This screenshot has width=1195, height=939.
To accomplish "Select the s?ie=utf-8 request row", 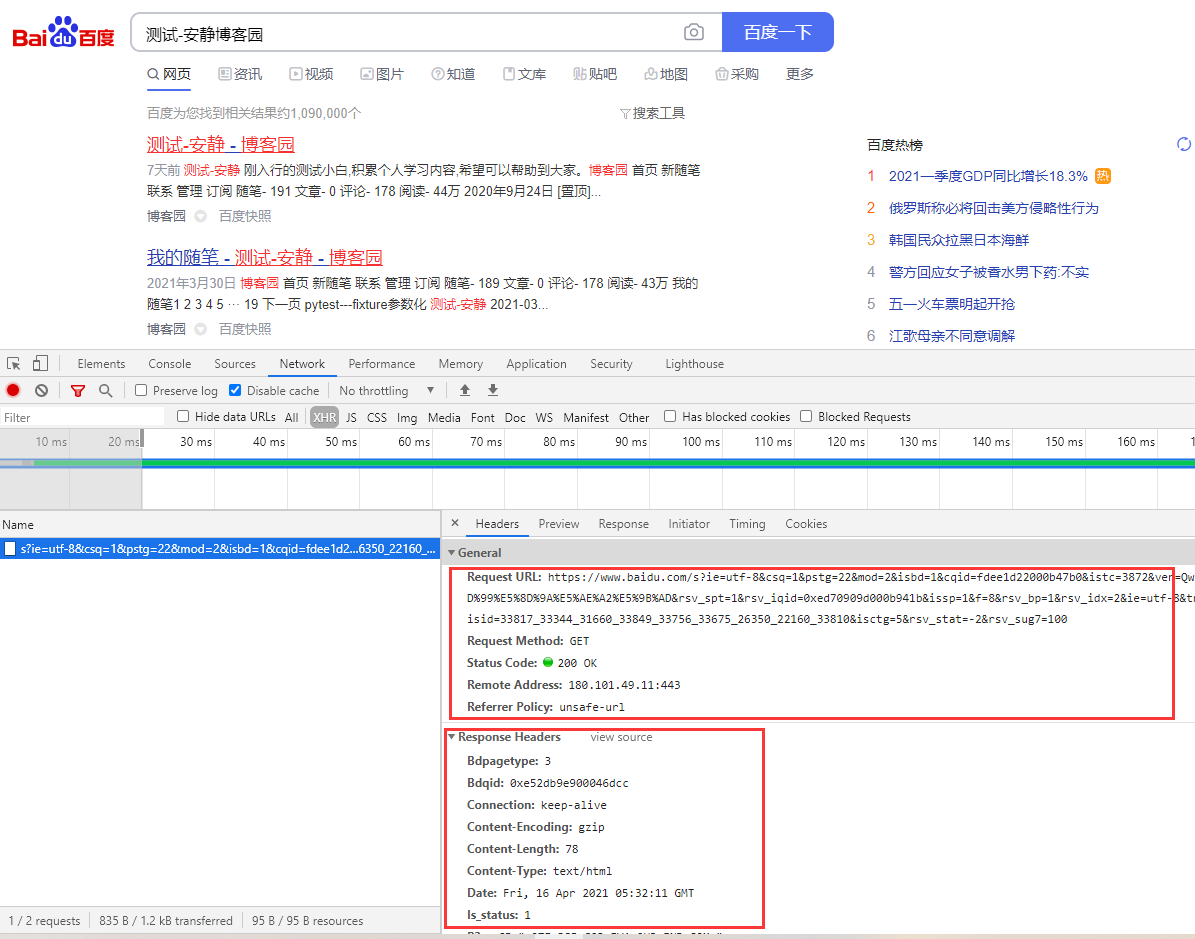I will 219,548.
